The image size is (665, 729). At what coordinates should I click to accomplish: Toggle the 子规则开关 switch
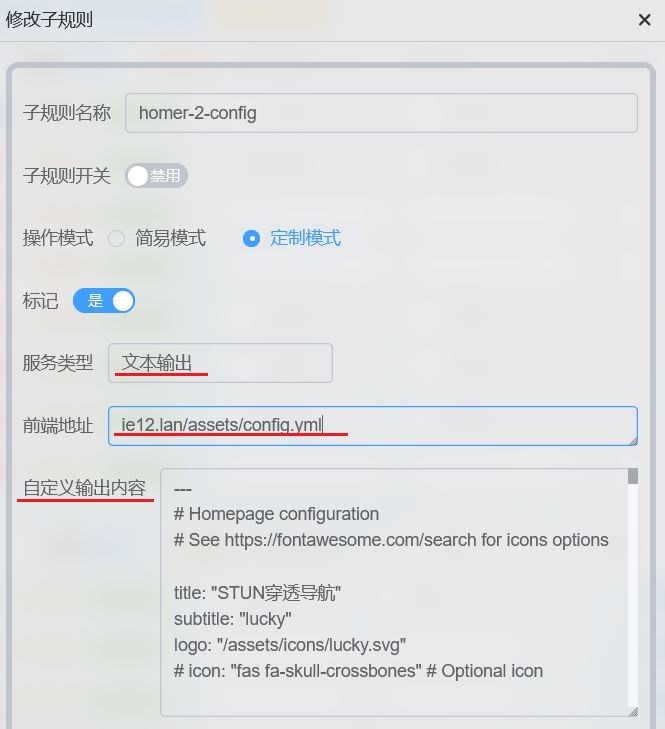pyautogui.click(x=156, y=176)
